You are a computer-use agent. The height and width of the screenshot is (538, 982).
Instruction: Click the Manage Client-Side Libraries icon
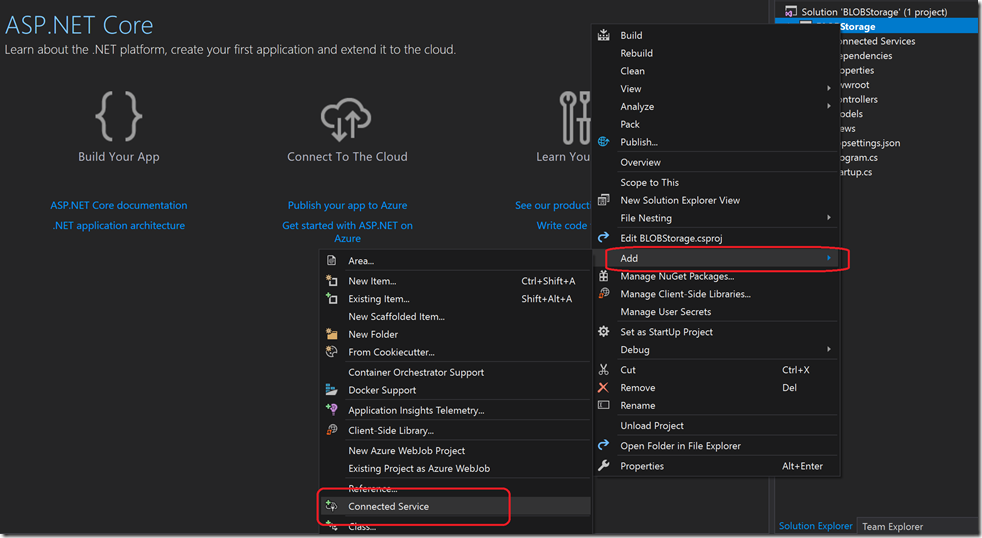(604, 293)
